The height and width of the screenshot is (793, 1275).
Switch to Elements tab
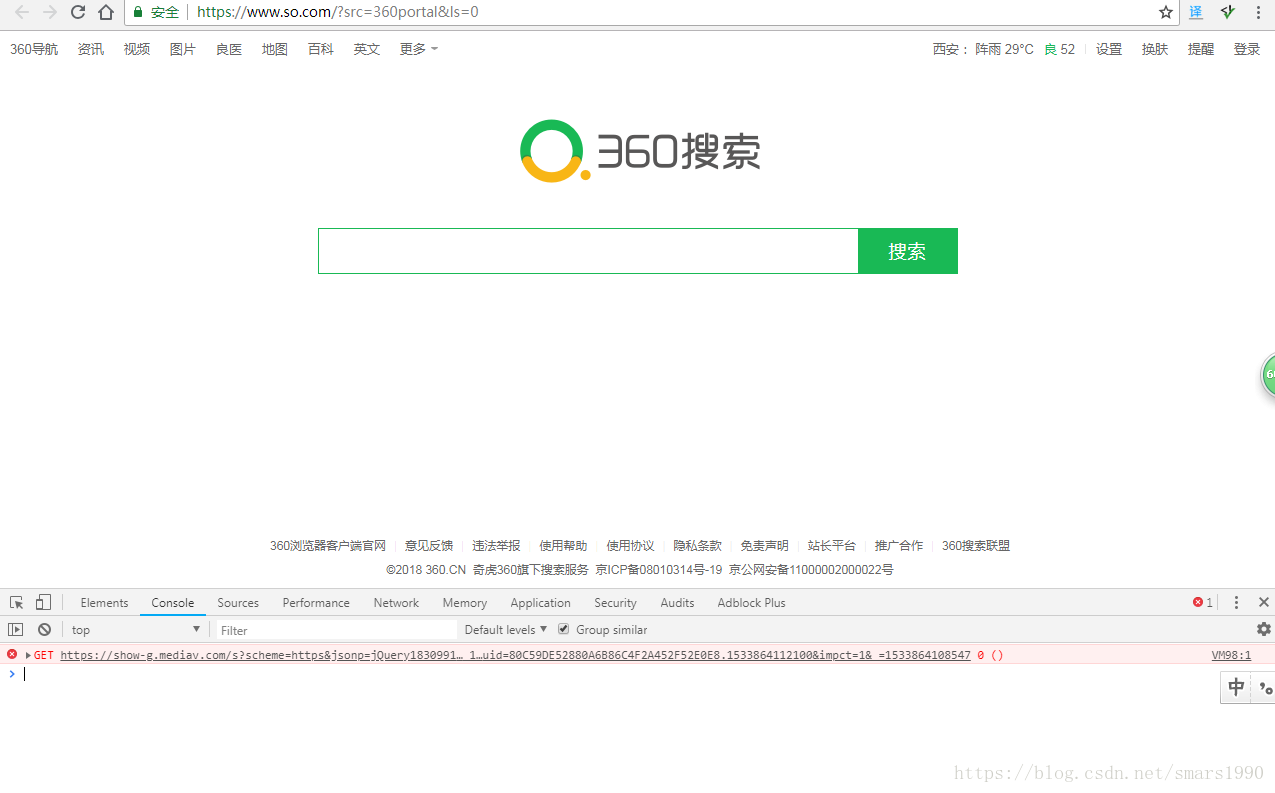tap(104, 602)
